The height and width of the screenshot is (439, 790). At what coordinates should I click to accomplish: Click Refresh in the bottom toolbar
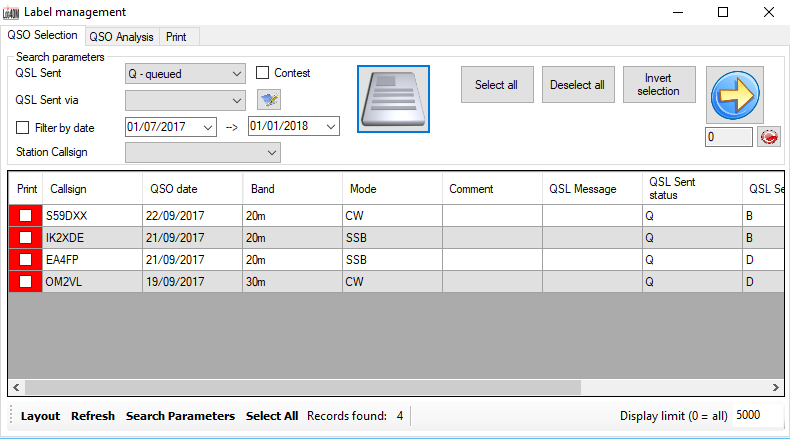pyautogui.click(x=93, y=416)
